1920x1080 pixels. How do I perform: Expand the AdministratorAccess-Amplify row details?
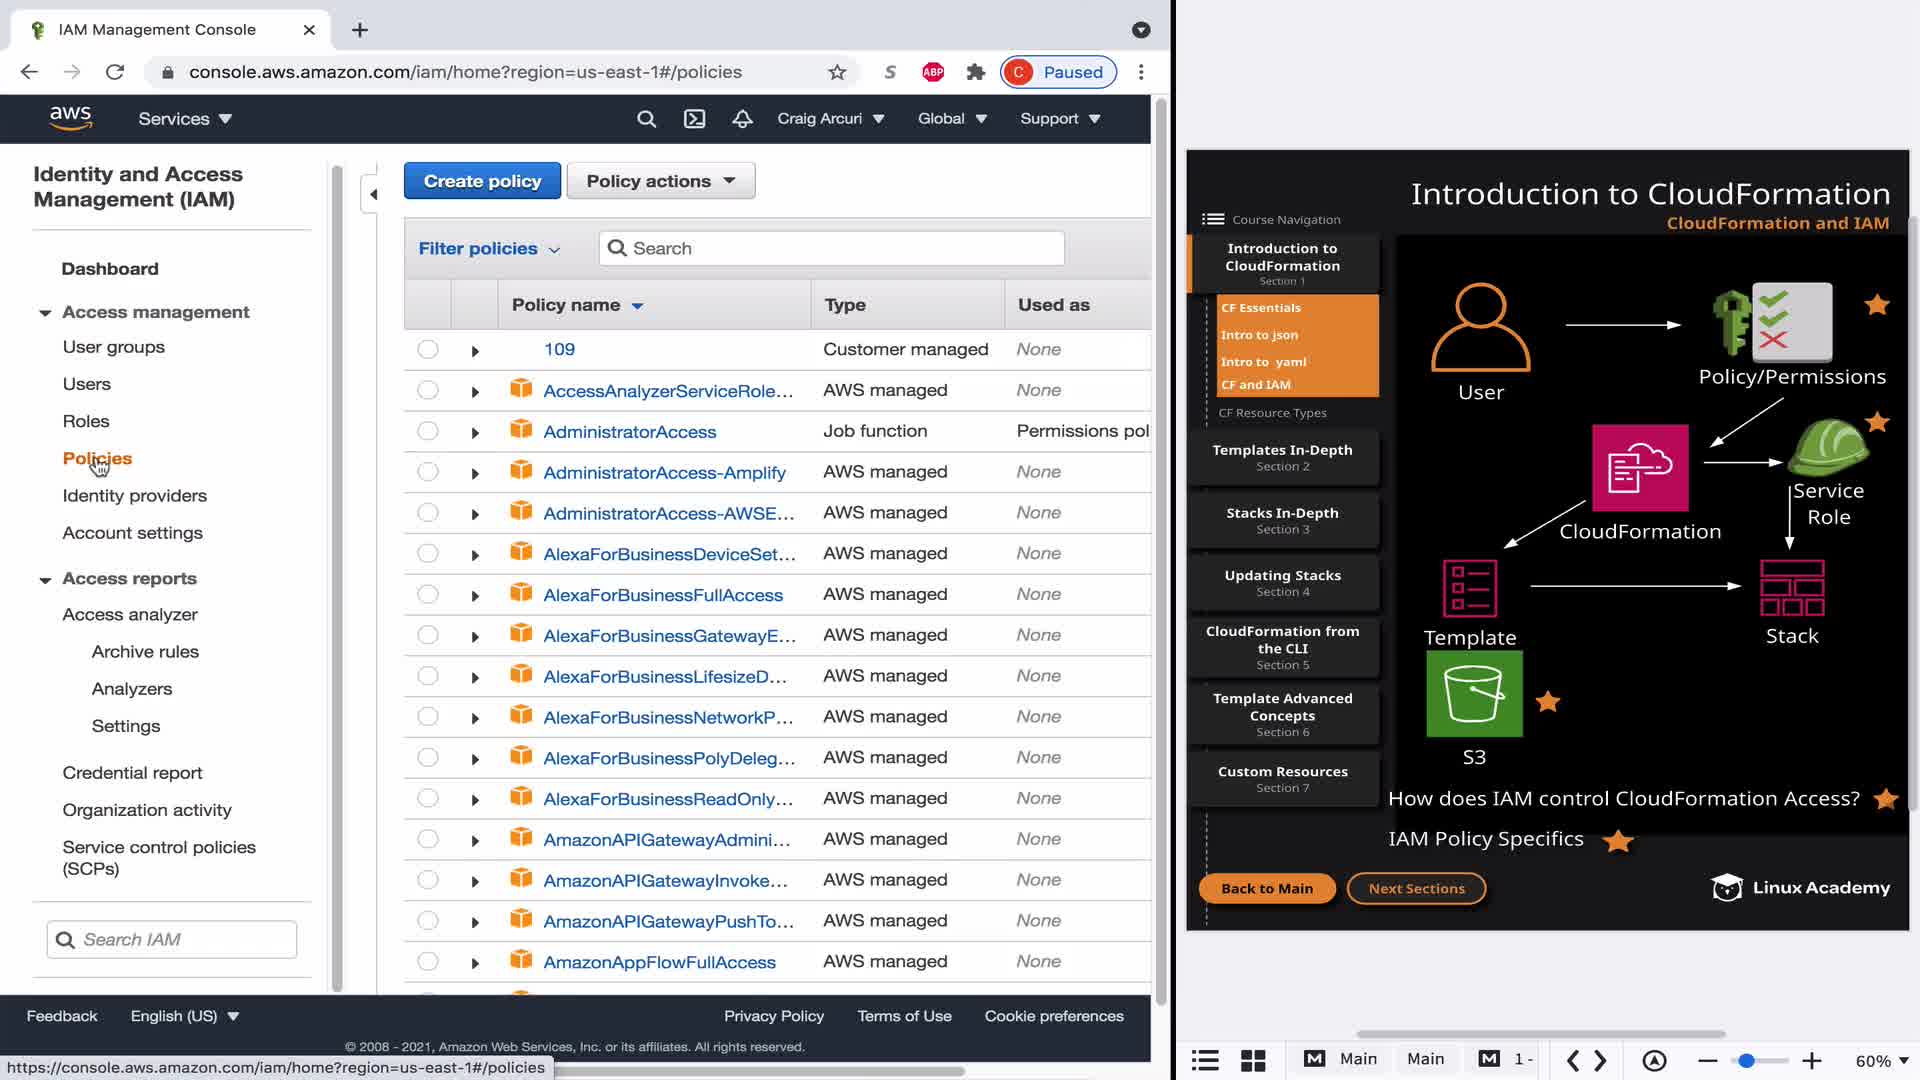(x=475, y=473)
